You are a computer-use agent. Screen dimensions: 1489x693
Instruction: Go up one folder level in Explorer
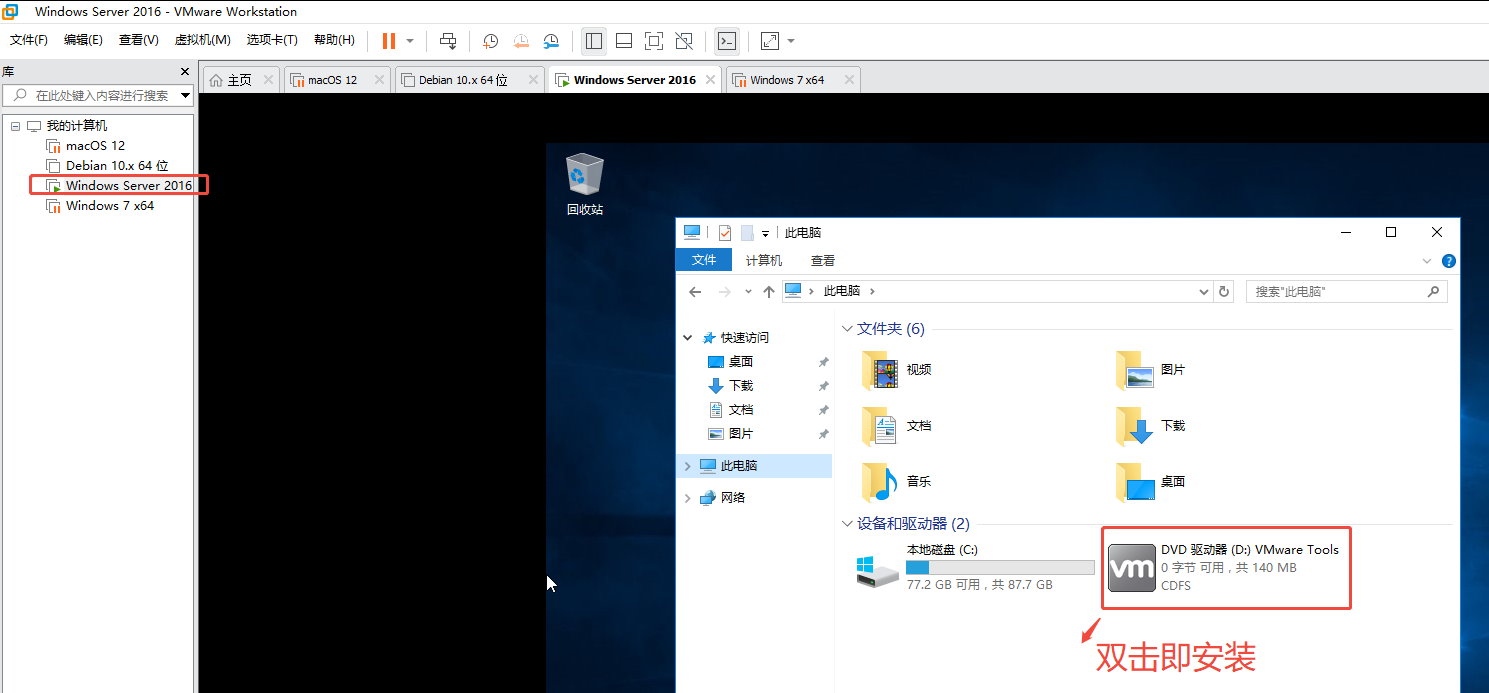(768, 292)
